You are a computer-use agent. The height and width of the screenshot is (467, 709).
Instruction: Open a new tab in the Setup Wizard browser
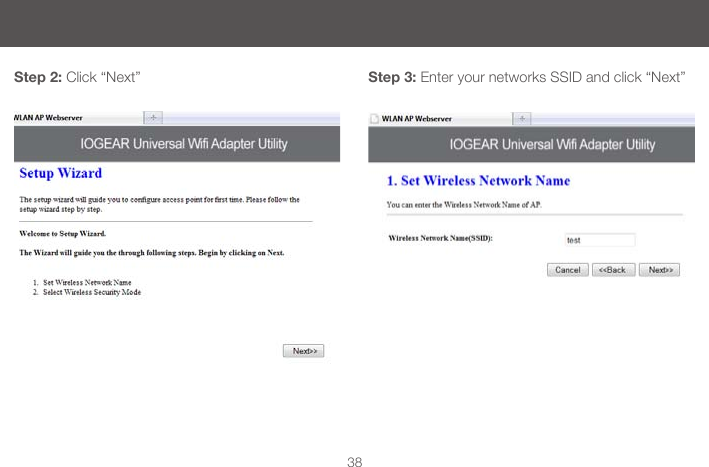(x=153, y=118)
